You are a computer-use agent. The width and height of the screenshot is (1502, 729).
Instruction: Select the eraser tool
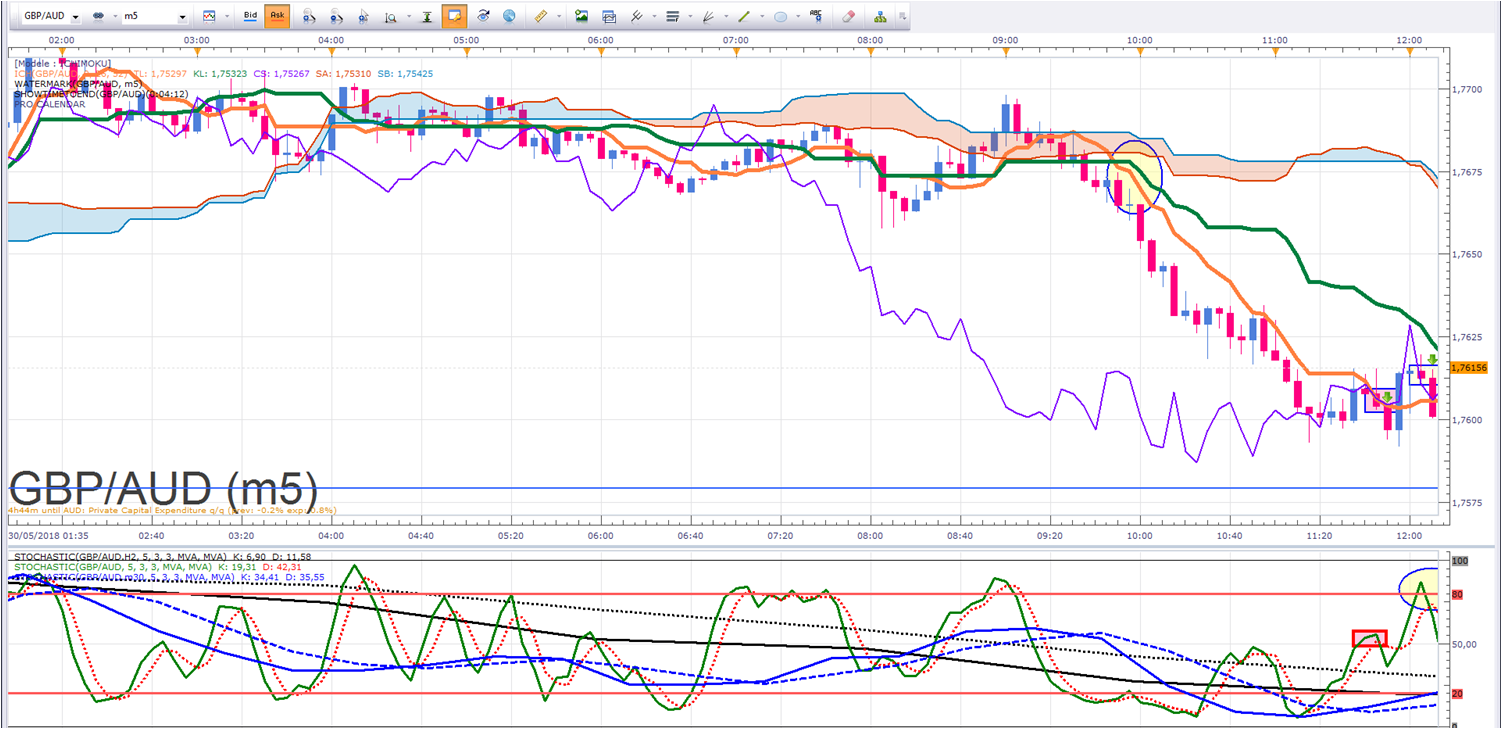tap(848, 17)
